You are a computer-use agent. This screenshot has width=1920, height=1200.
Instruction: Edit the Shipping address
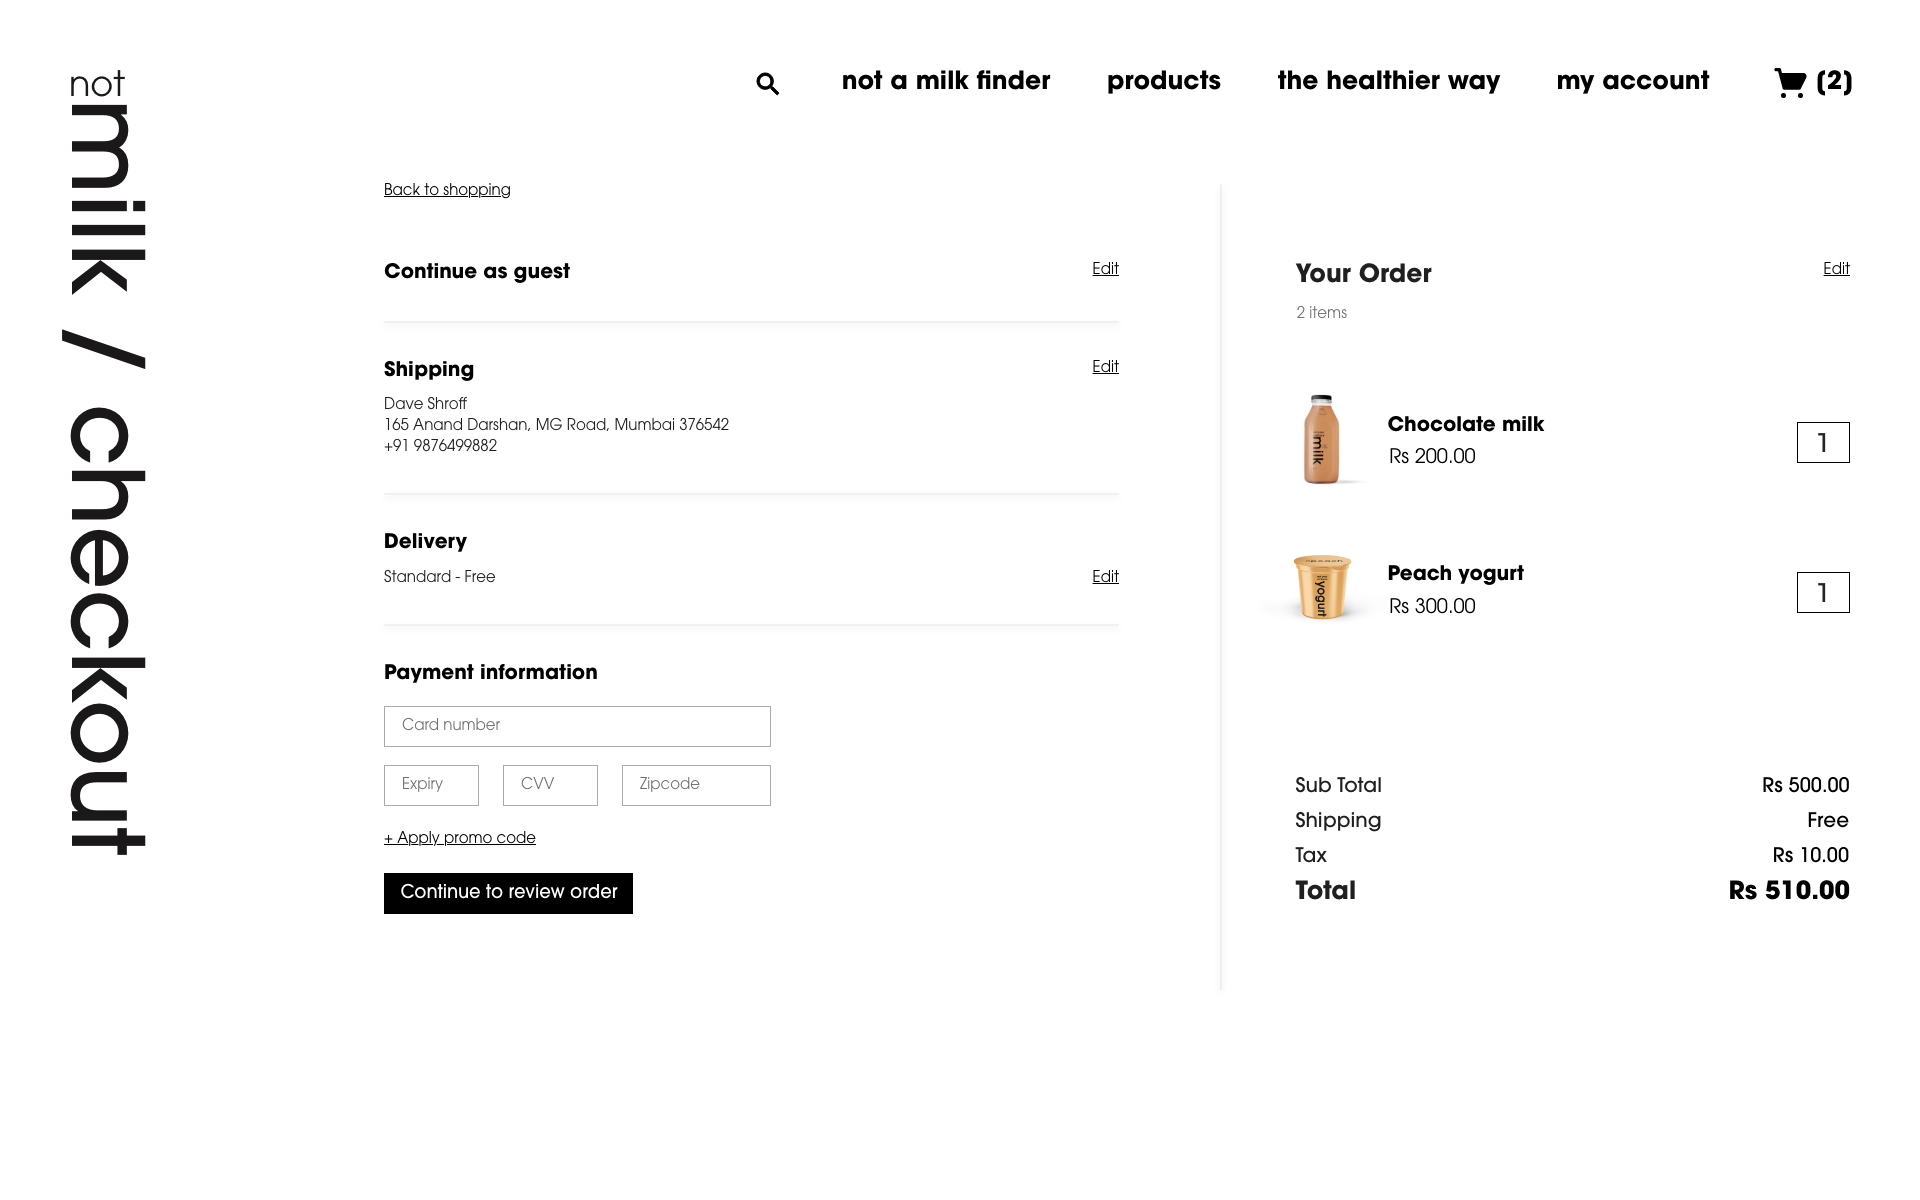click(1105, 367)
